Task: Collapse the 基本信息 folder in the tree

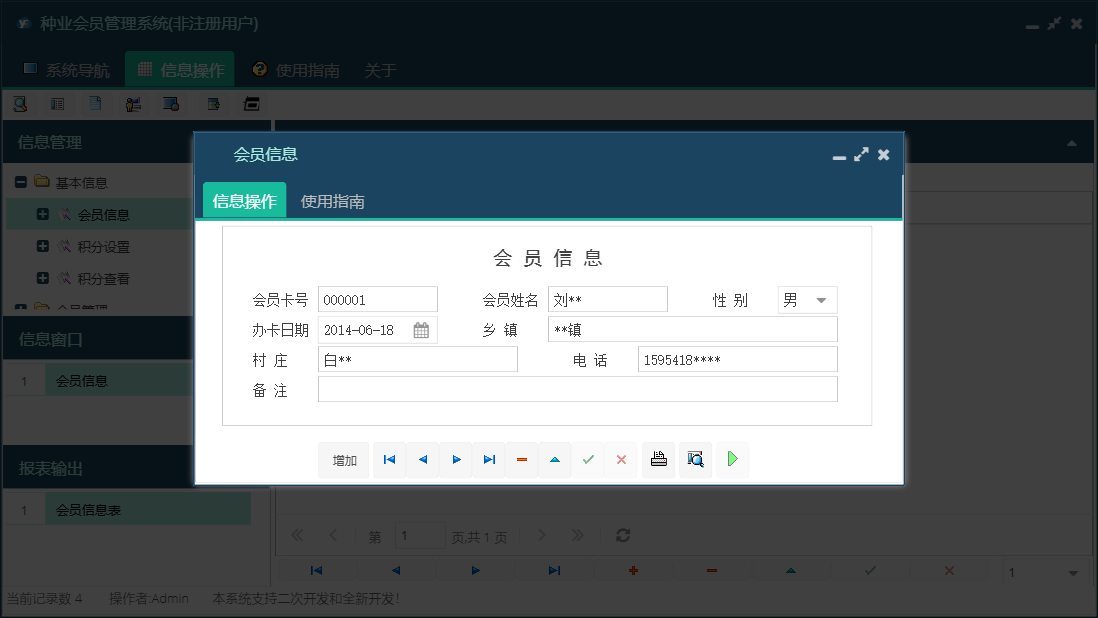Action: tap(20, 181)
